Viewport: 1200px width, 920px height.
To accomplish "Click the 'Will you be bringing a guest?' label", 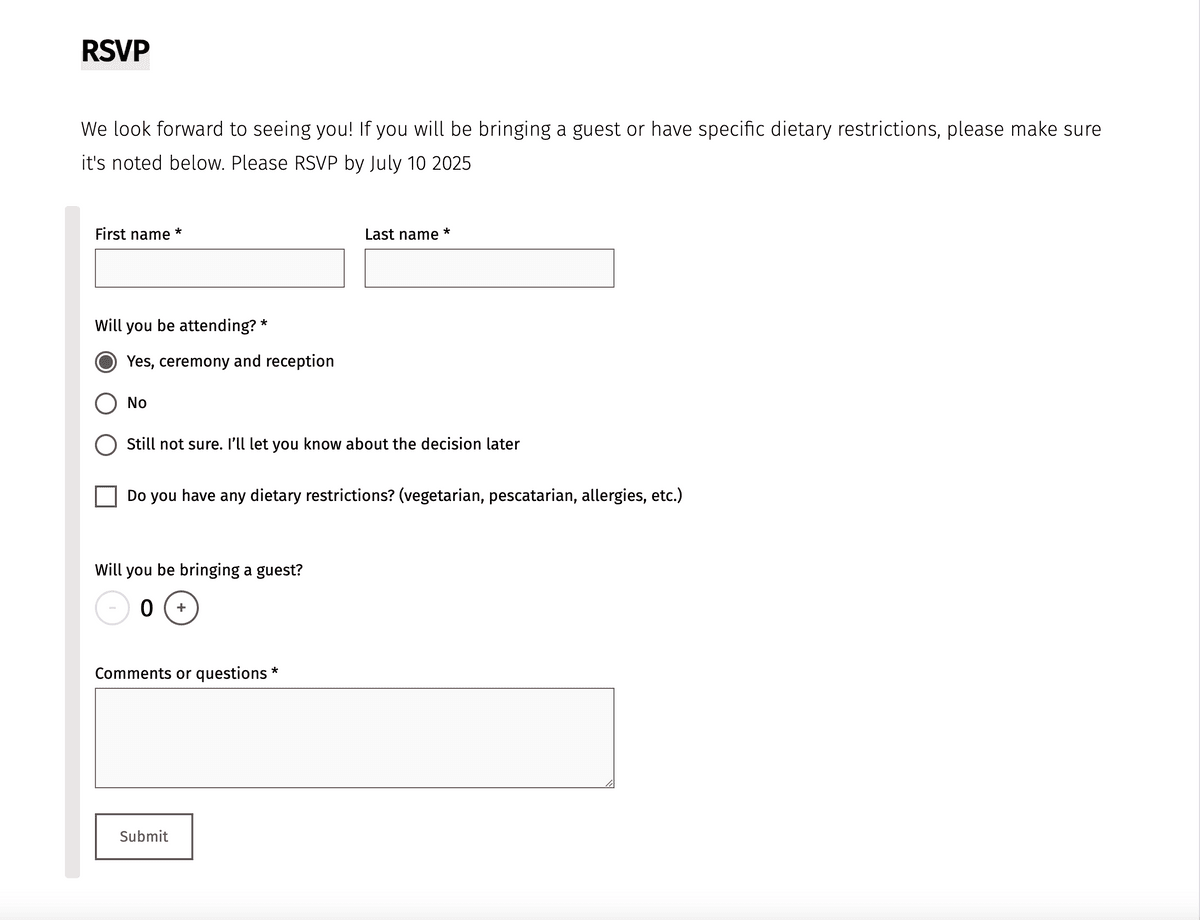I will point(199,570).
